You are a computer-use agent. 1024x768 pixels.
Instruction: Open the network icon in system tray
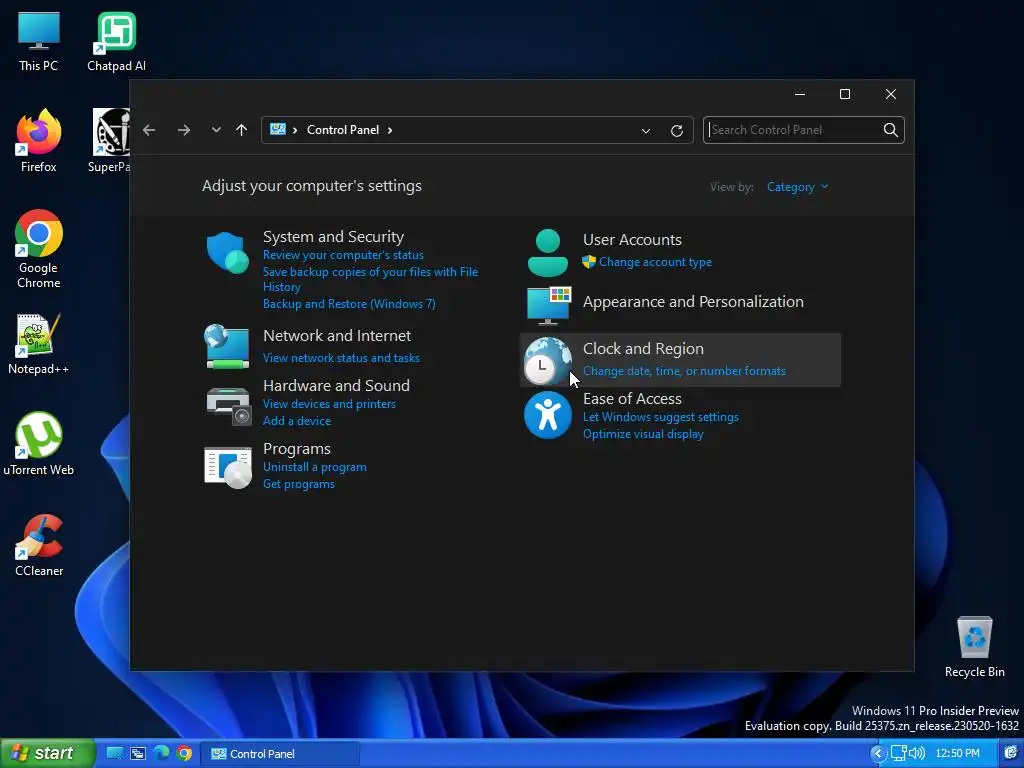pyautogui.click(x=899, y=753)
